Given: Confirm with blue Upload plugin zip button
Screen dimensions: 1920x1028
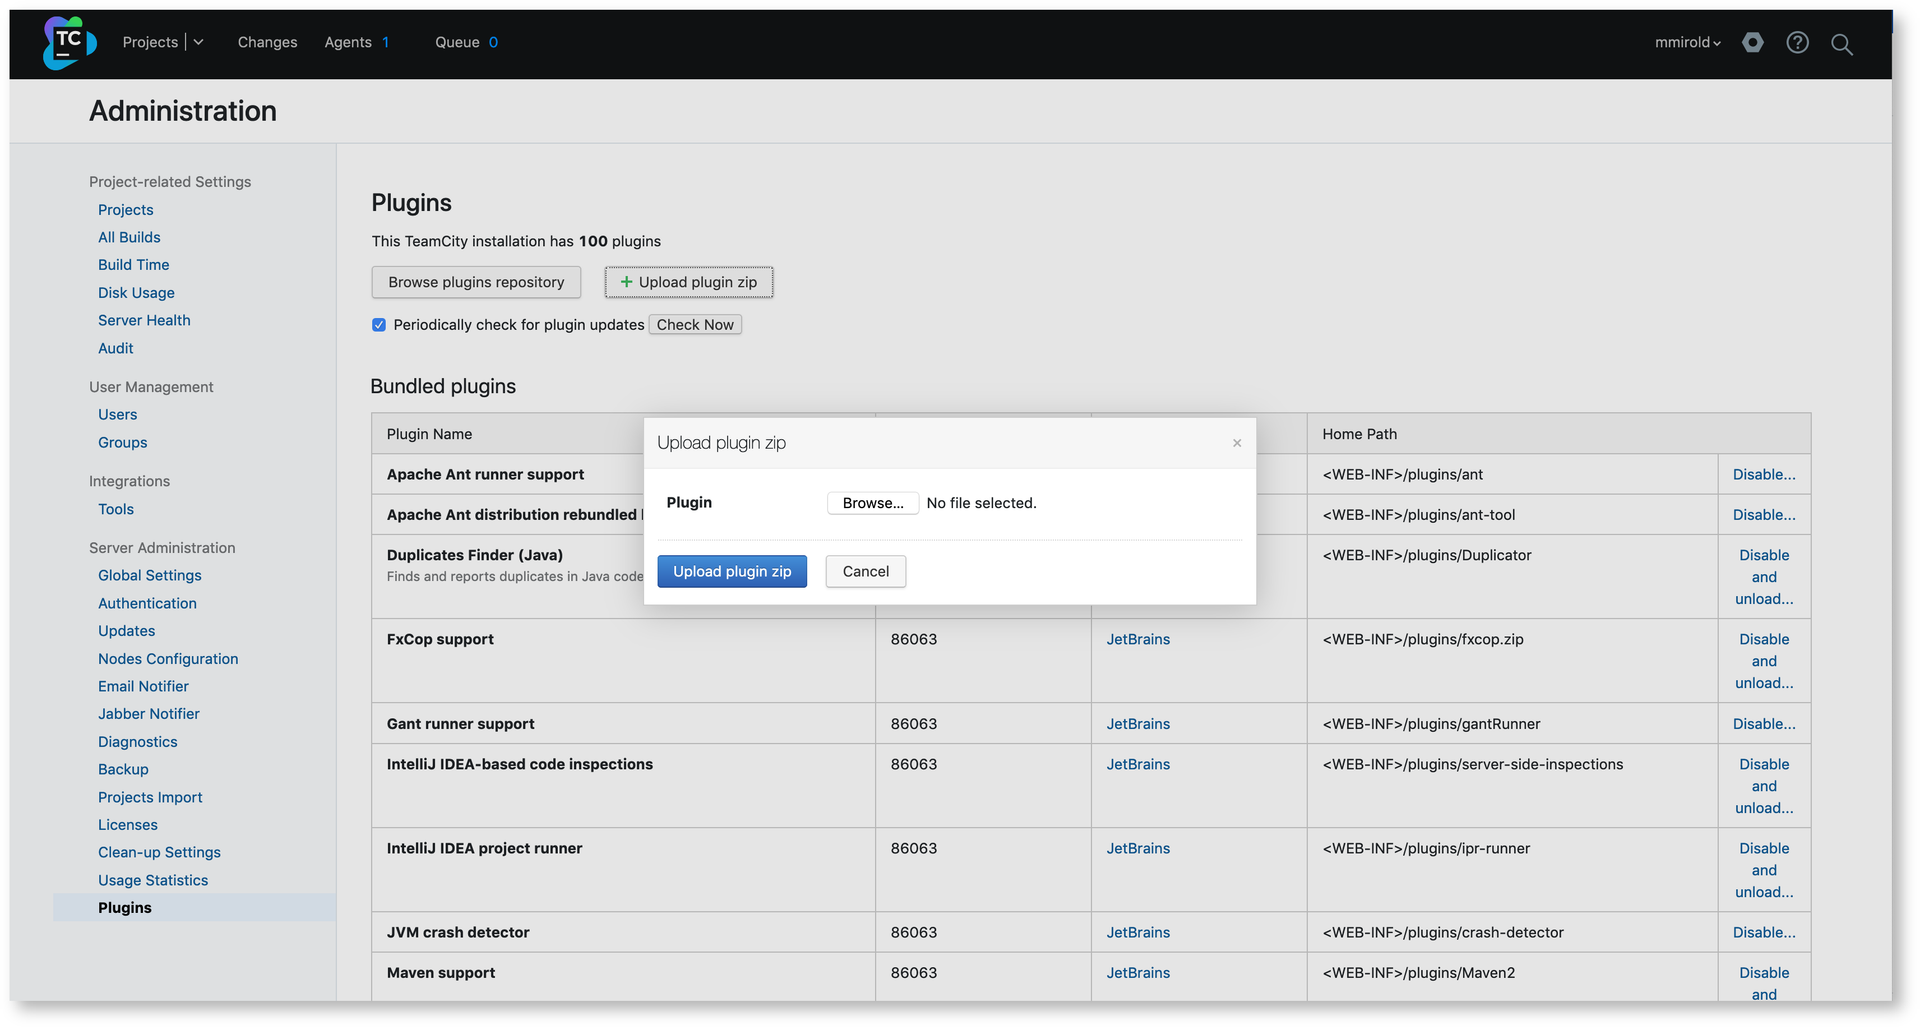Looking at the screenshot, I should 732,572.
